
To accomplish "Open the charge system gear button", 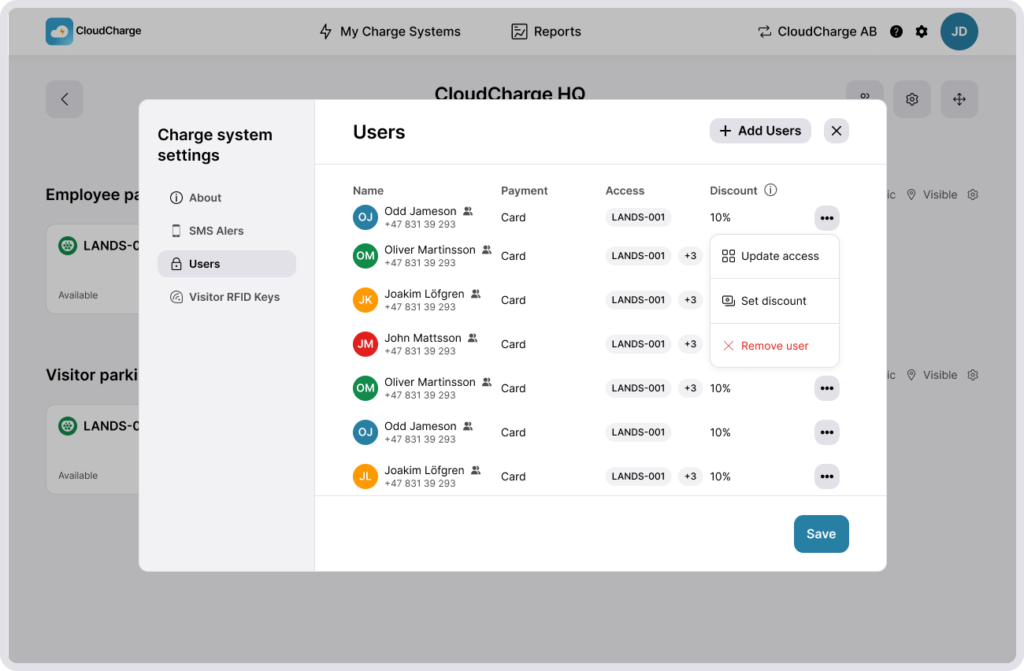I will pyautogui.click(x=912, y=99).
